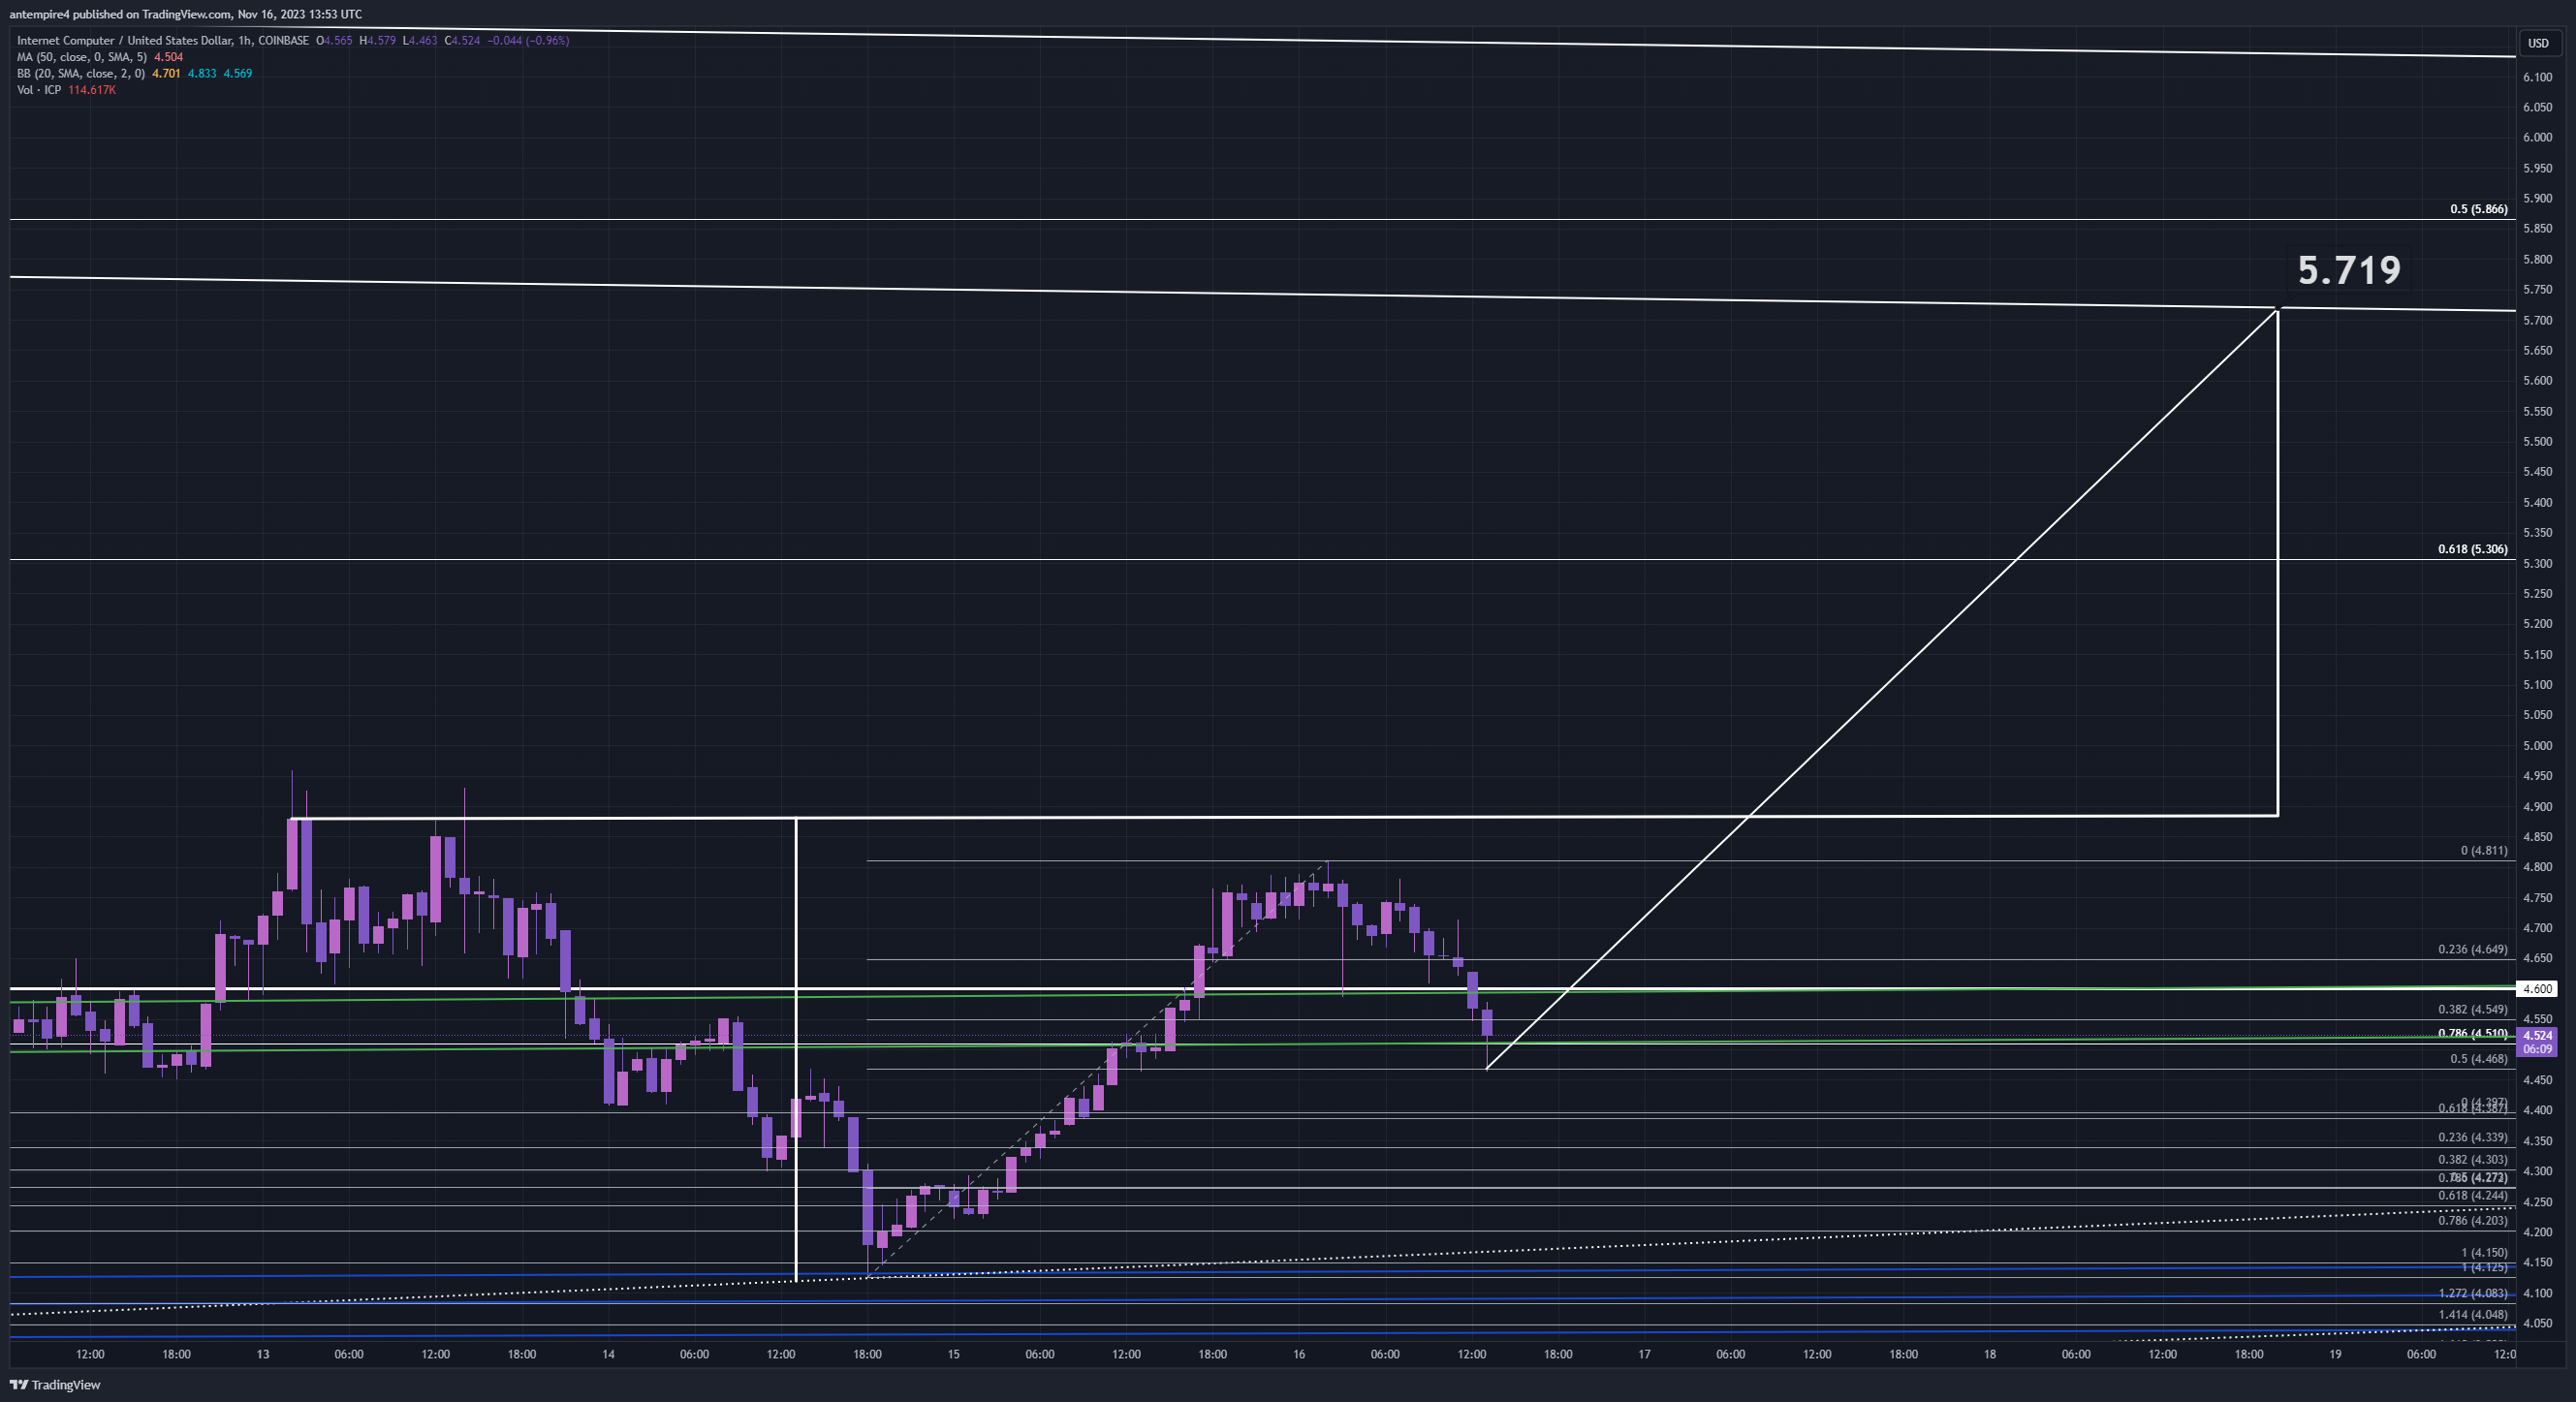Click date 16 on the time axis

[1299, 1355]
